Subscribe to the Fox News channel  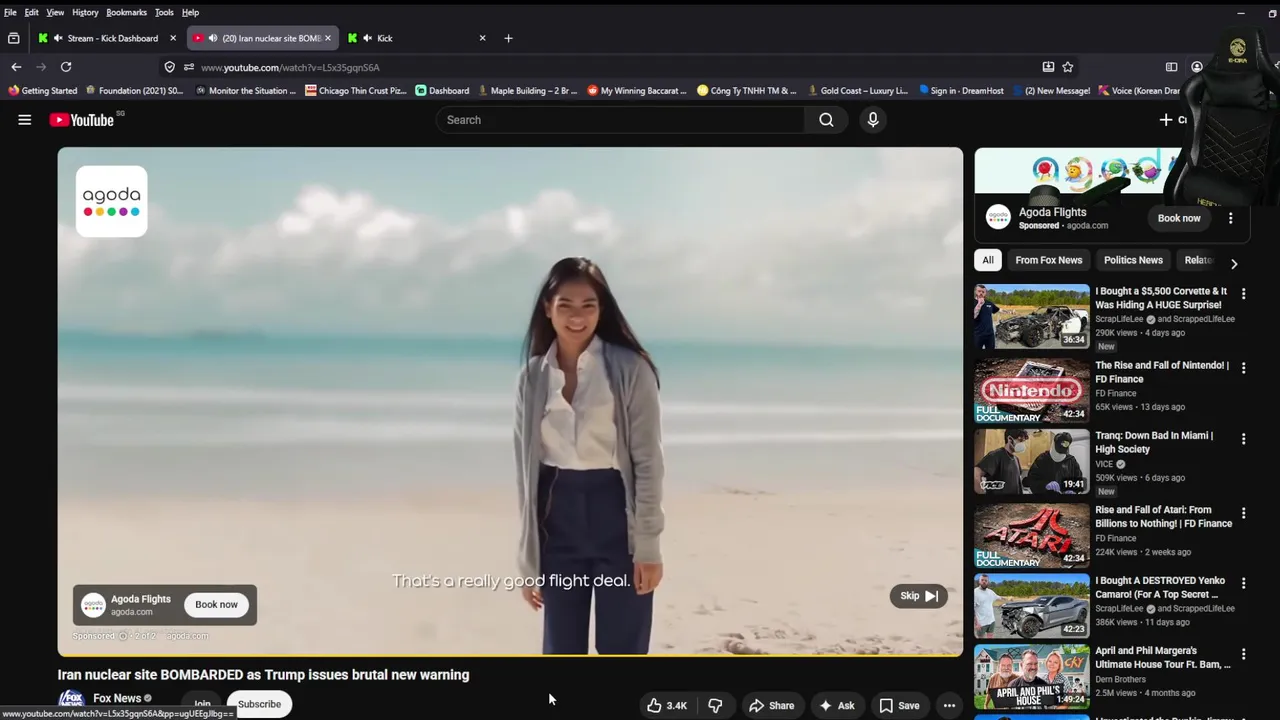pyautogui.click(x=259, y=704)
